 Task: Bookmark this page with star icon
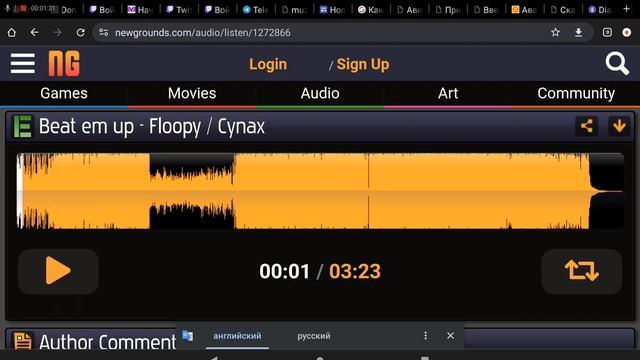tap(555, 33)
